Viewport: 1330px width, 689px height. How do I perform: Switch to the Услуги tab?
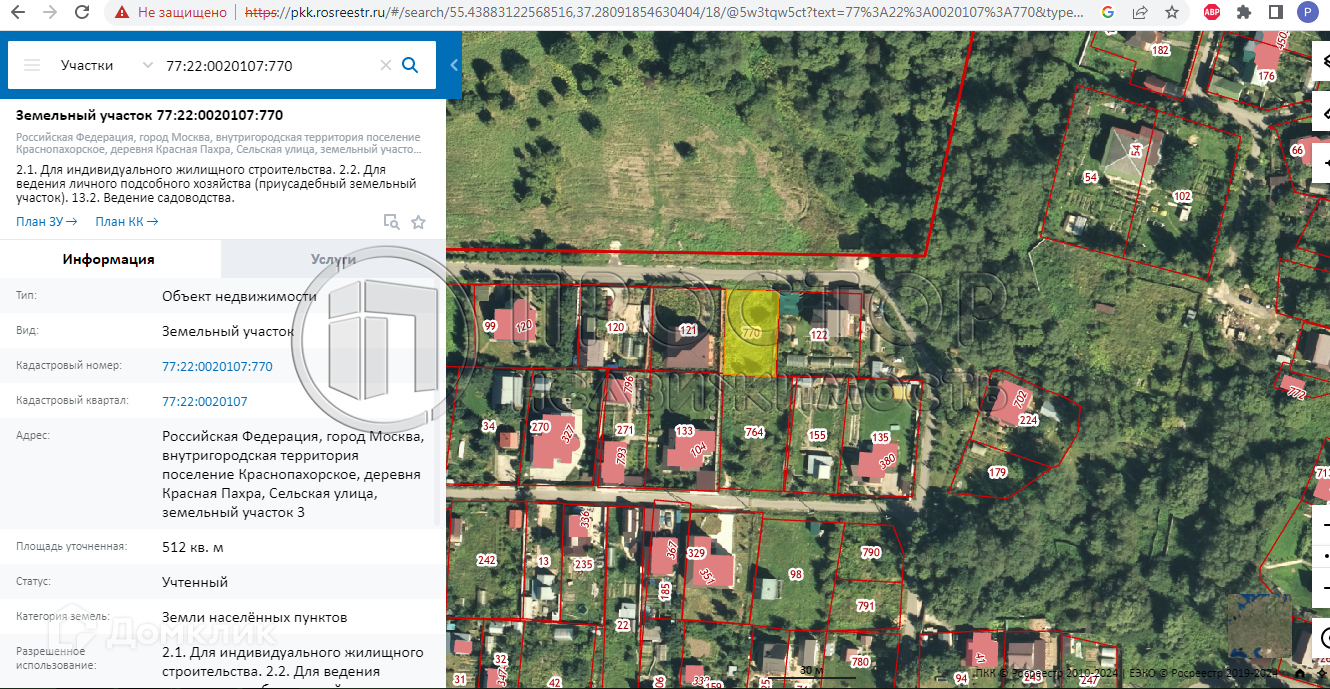point(333,259)
